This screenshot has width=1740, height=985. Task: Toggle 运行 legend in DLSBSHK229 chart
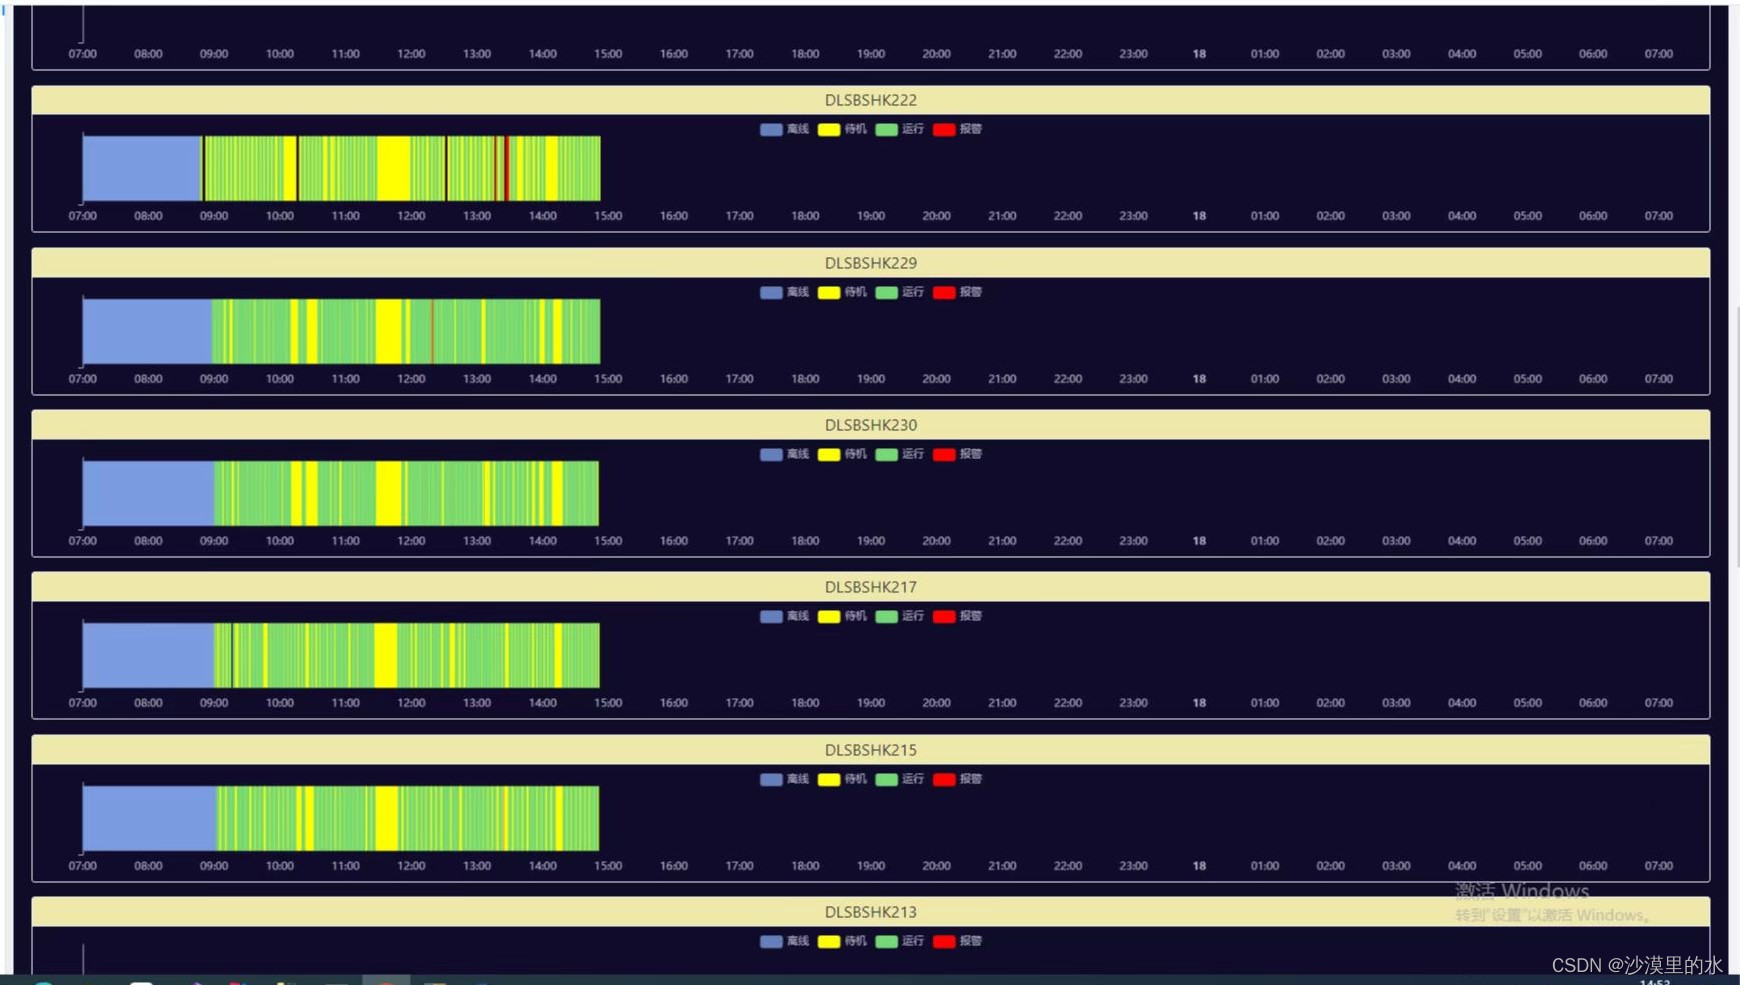[x=900, y=292]
